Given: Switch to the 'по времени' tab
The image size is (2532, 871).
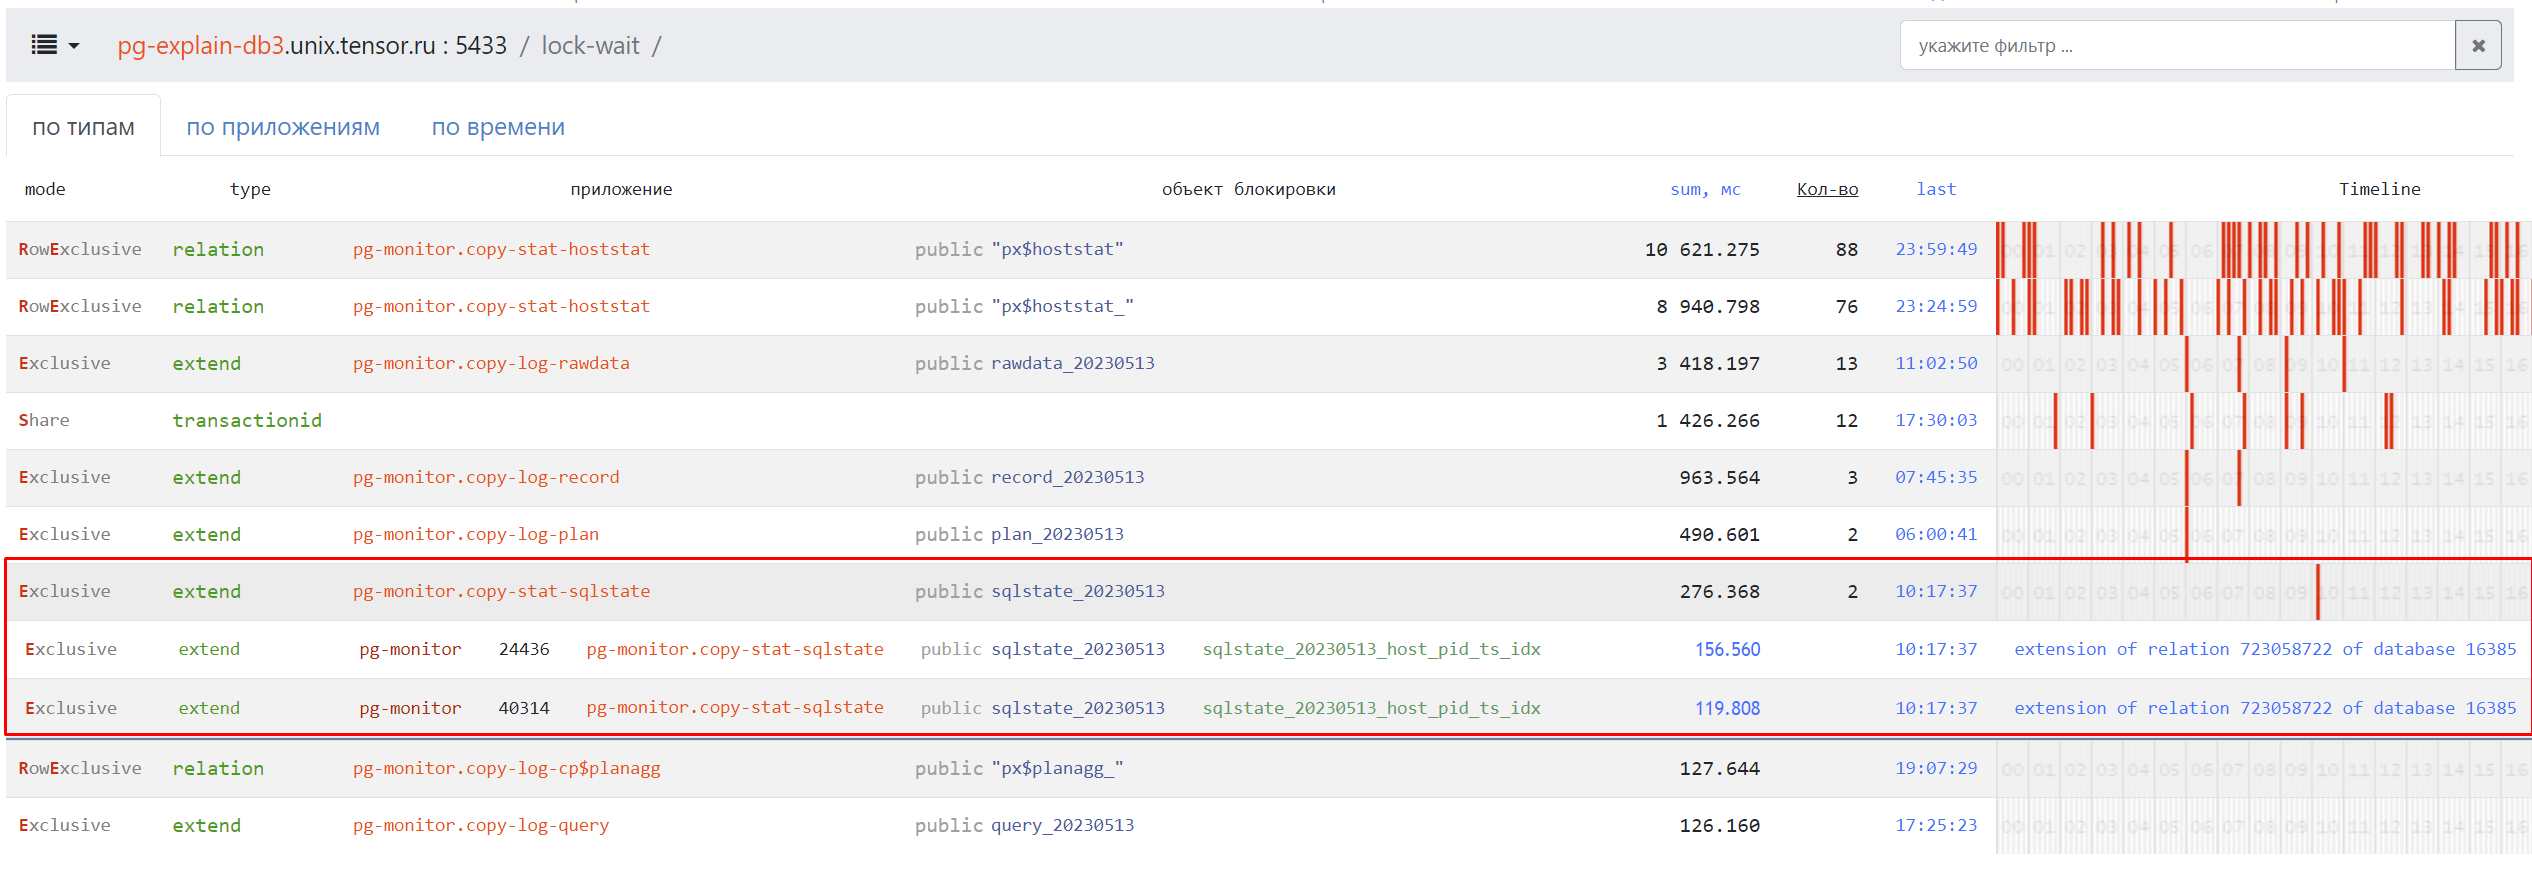Looking at the screenshot, I should (498, 128).
